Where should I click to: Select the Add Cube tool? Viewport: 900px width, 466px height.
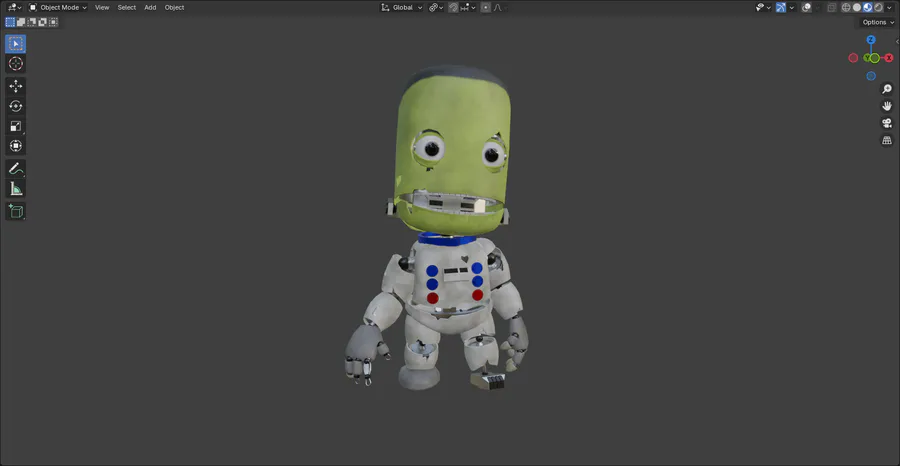coord(15,211)
